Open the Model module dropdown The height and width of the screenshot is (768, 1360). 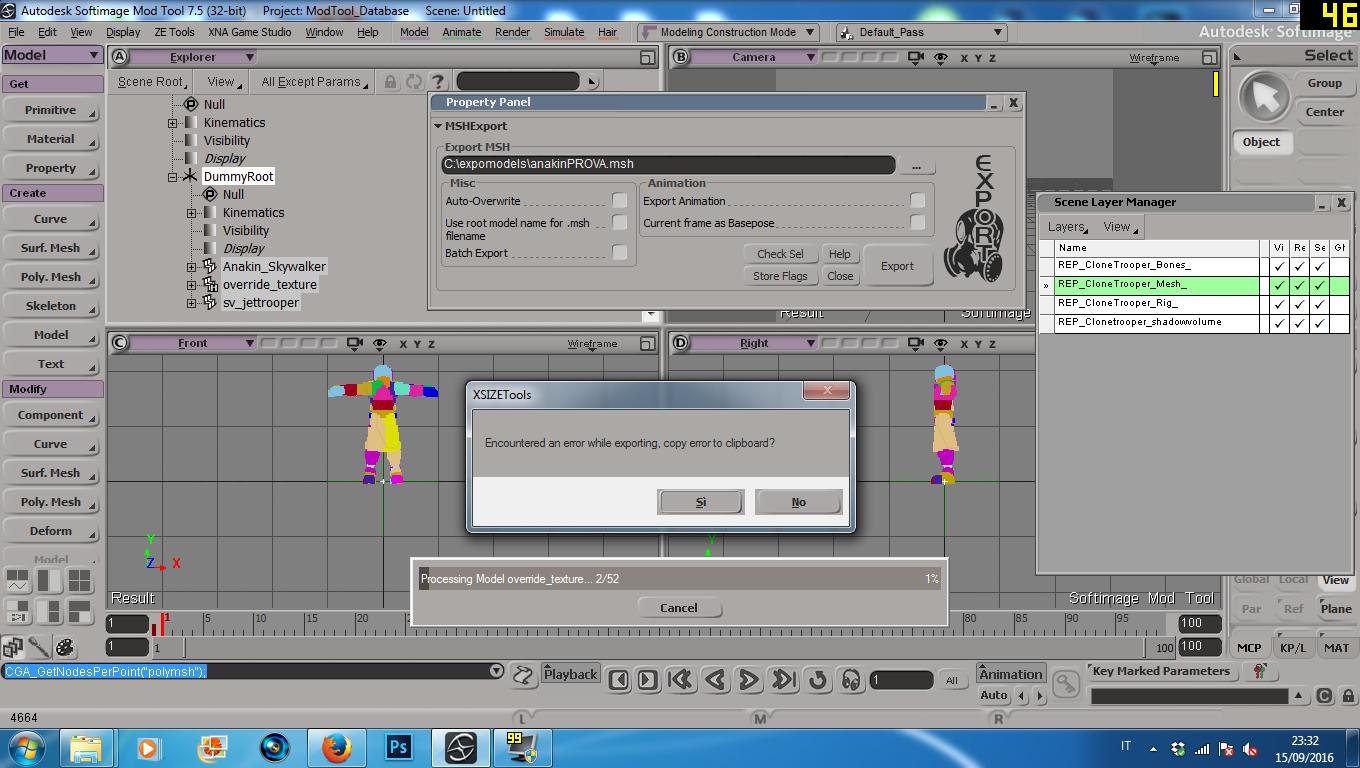coord(52,55)
